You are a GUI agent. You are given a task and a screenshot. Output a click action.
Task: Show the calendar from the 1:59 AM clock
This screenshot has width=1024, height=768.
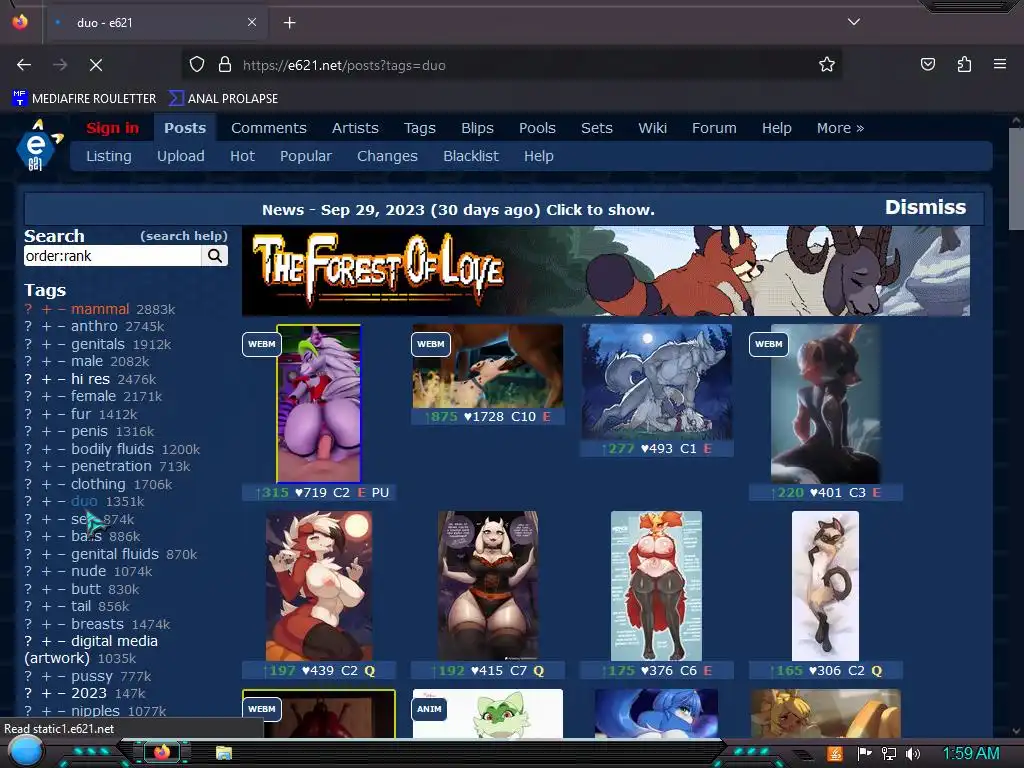pos(970,754)
